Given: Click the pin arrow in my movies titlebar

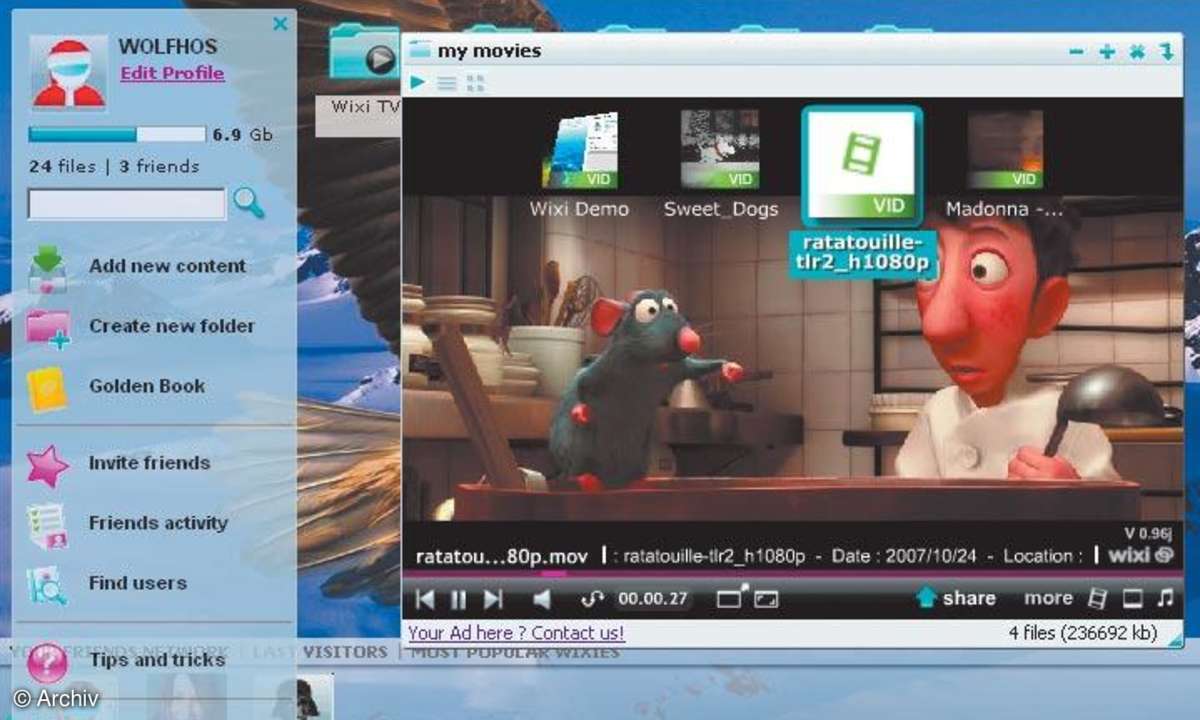Looking at the screenshot, I should [x=1166, y=51].
